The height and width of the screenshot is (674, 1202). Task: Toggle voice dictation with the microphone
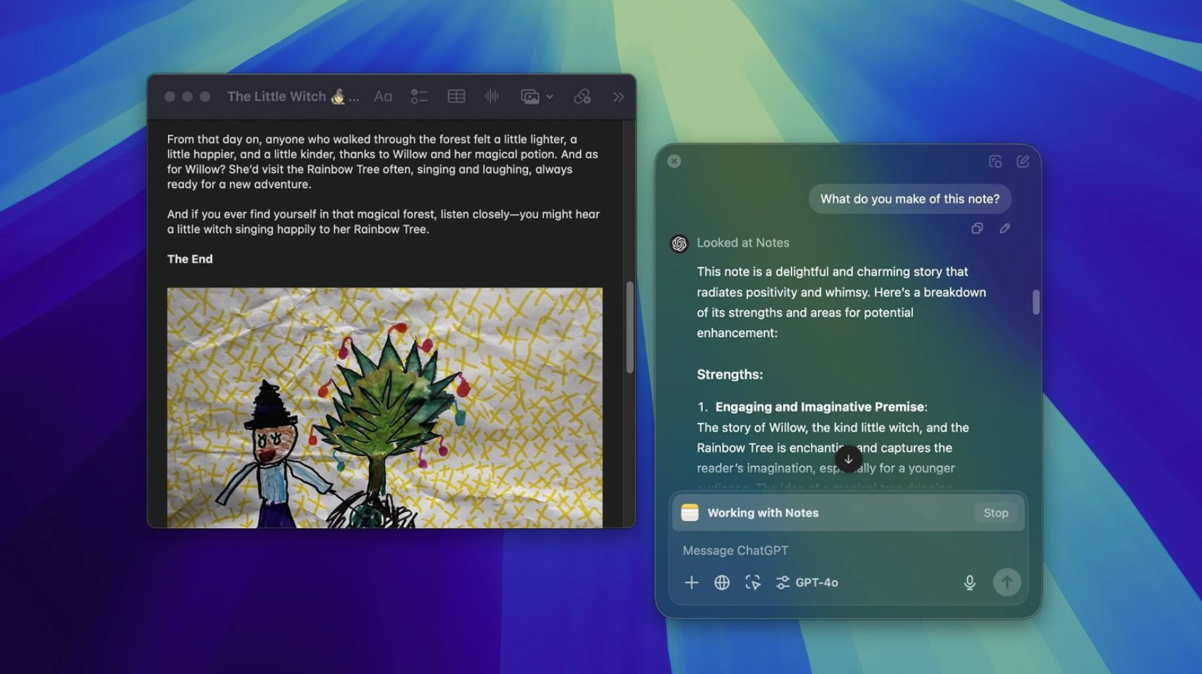point(969,582)
